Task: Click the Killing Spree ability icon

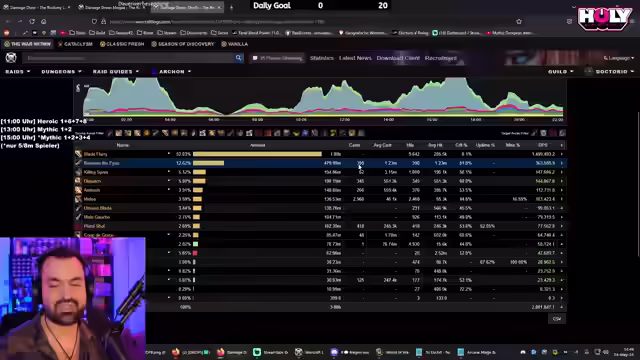Action: coord(78,172)
